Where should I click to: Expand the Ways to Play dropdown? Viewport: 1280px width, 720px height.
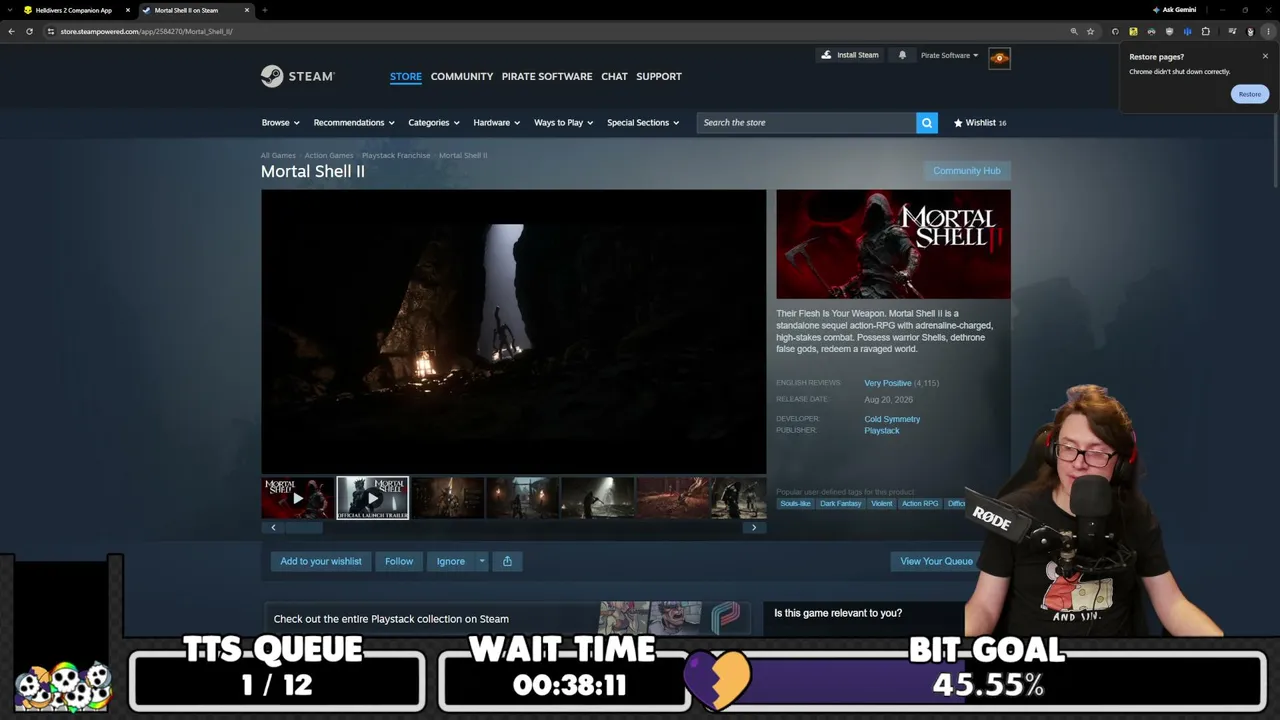(564, 123)
